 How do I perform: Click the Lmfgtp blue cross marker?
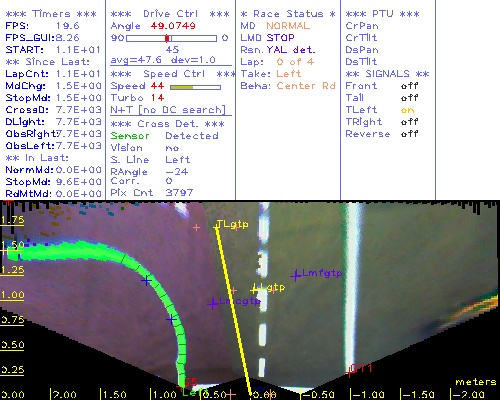[x=295, y=276]
